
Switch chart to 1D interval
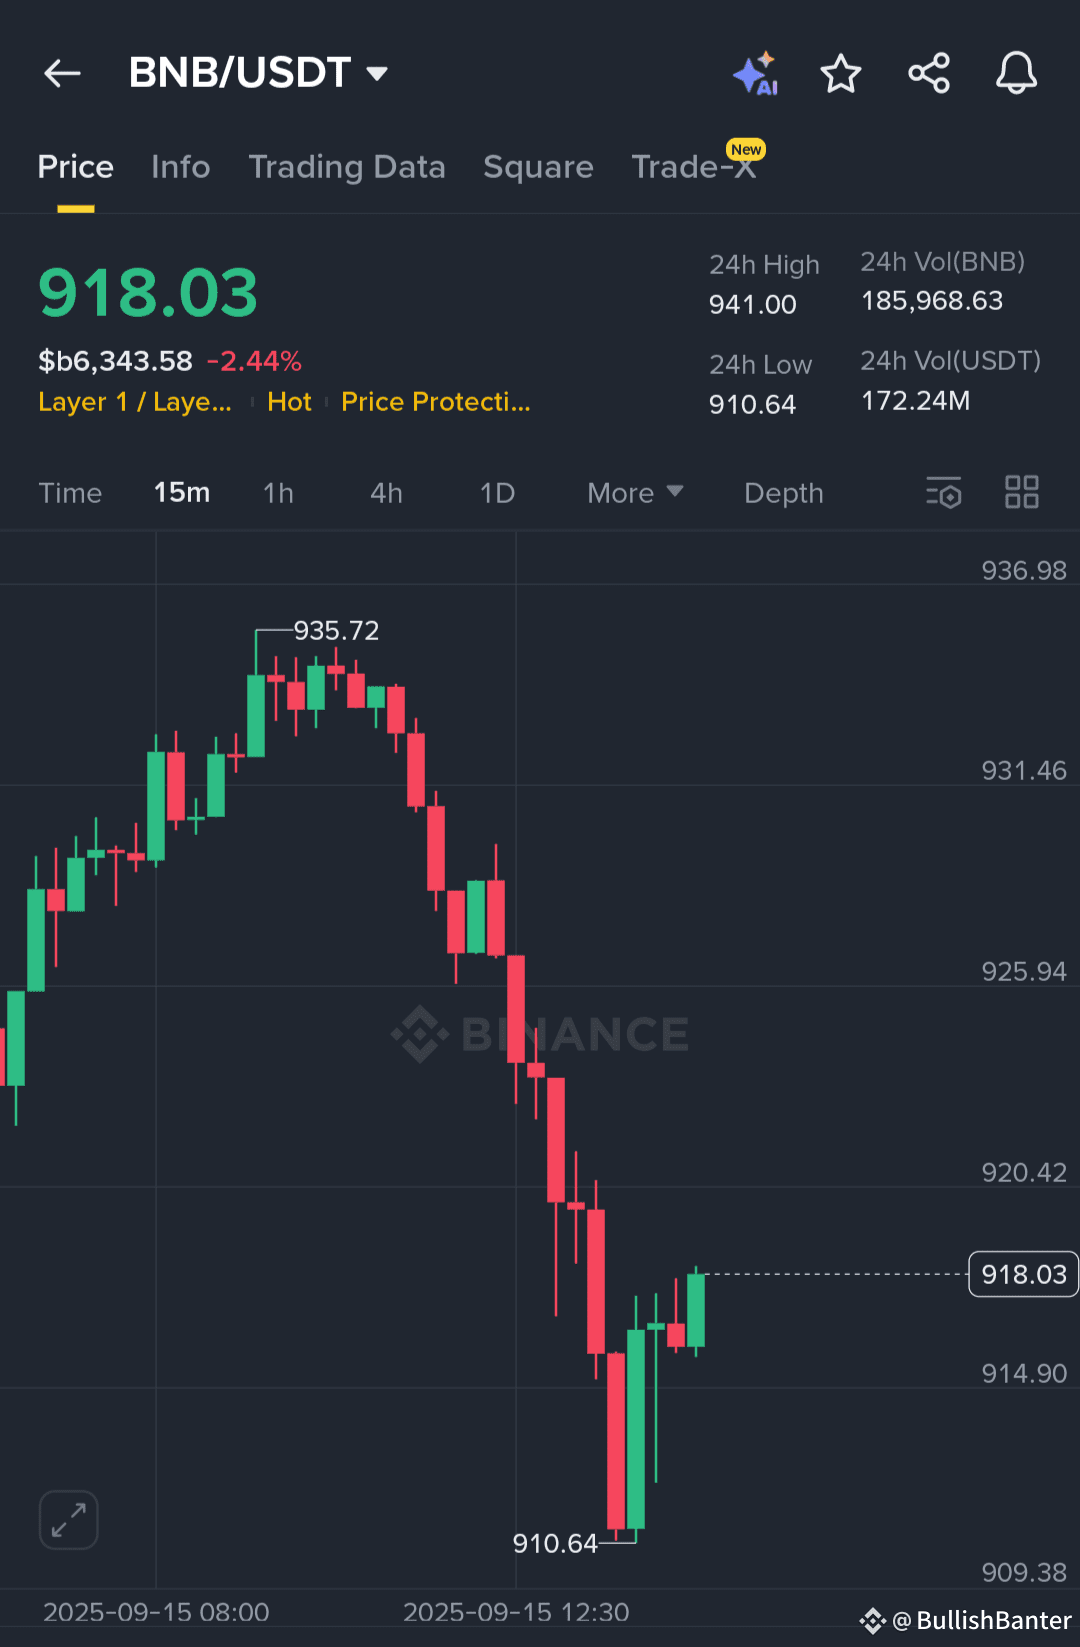[x=497, y=492]
